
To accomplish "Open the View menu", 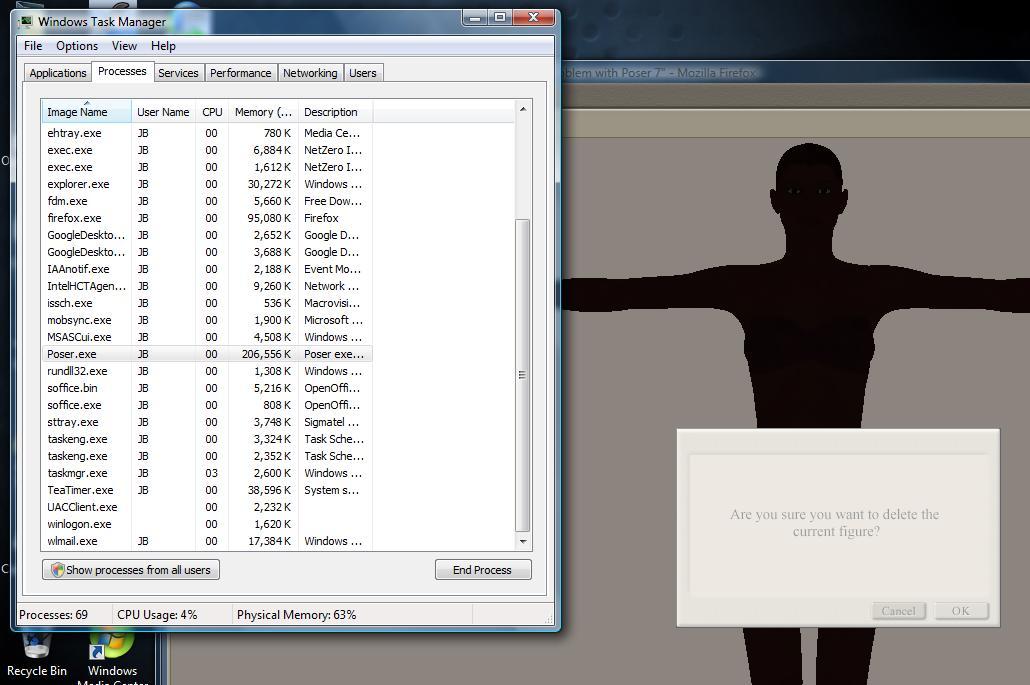I will point(124,46).
